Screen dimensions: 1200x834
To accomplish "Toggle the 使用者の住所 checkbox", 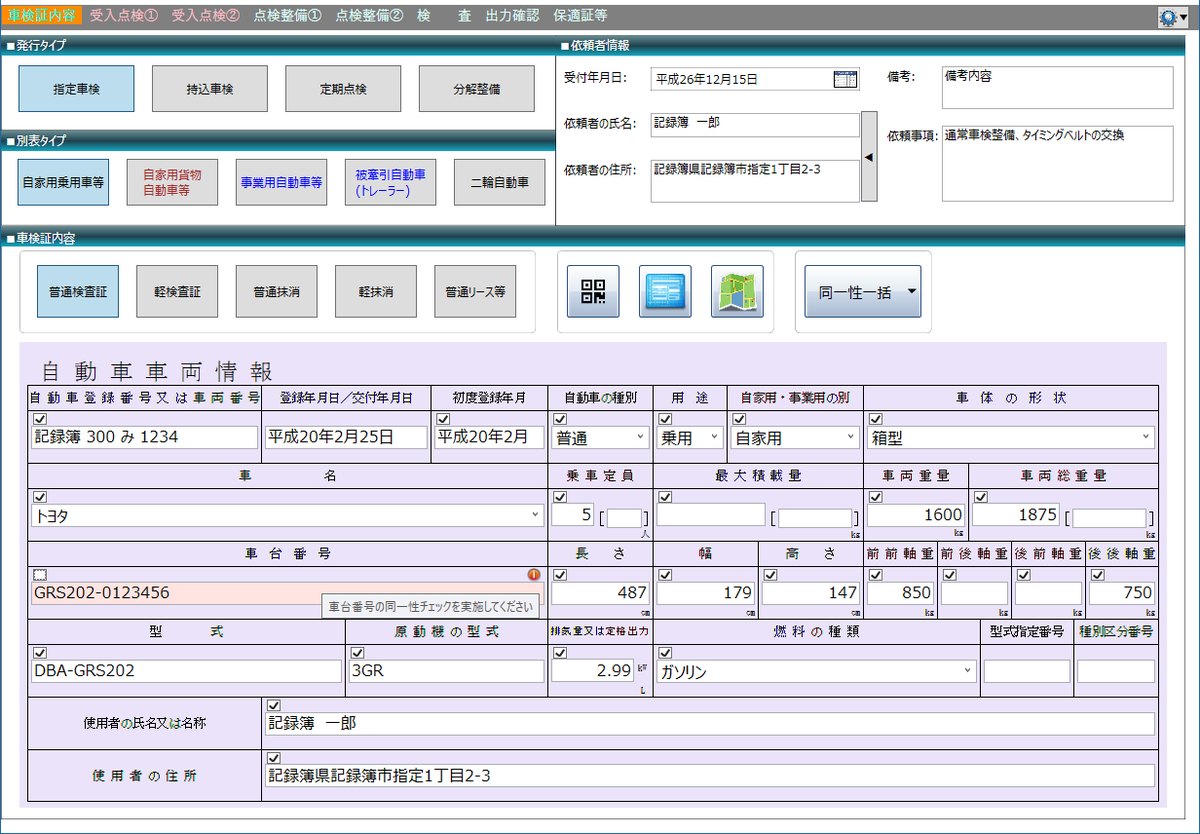I will [273, 757].
